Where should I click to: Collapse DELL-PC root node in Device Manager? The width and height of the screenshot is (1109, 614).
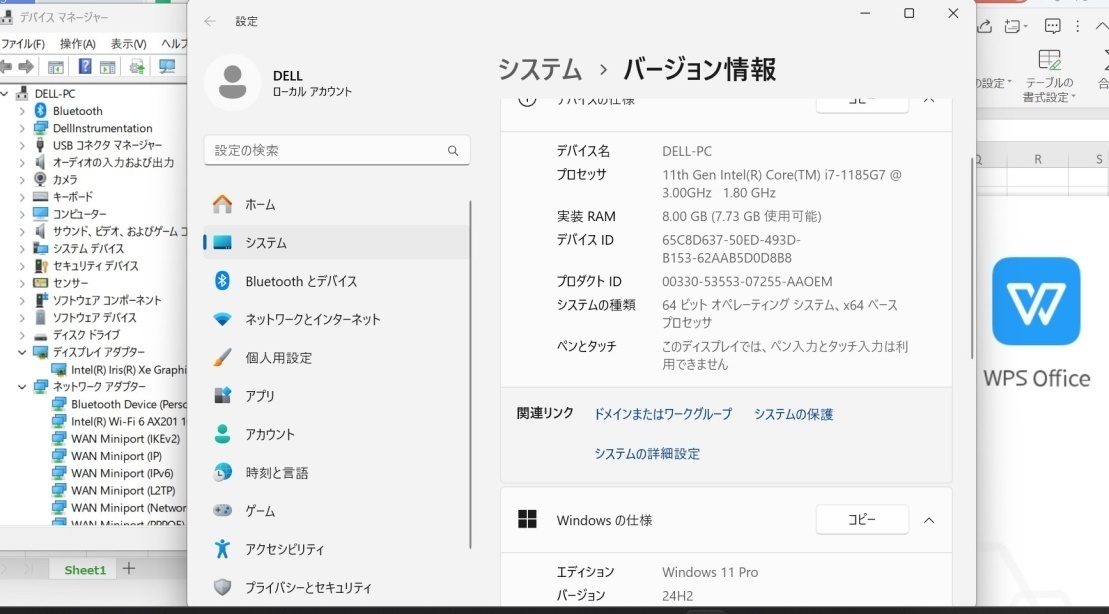click(5, 93)
